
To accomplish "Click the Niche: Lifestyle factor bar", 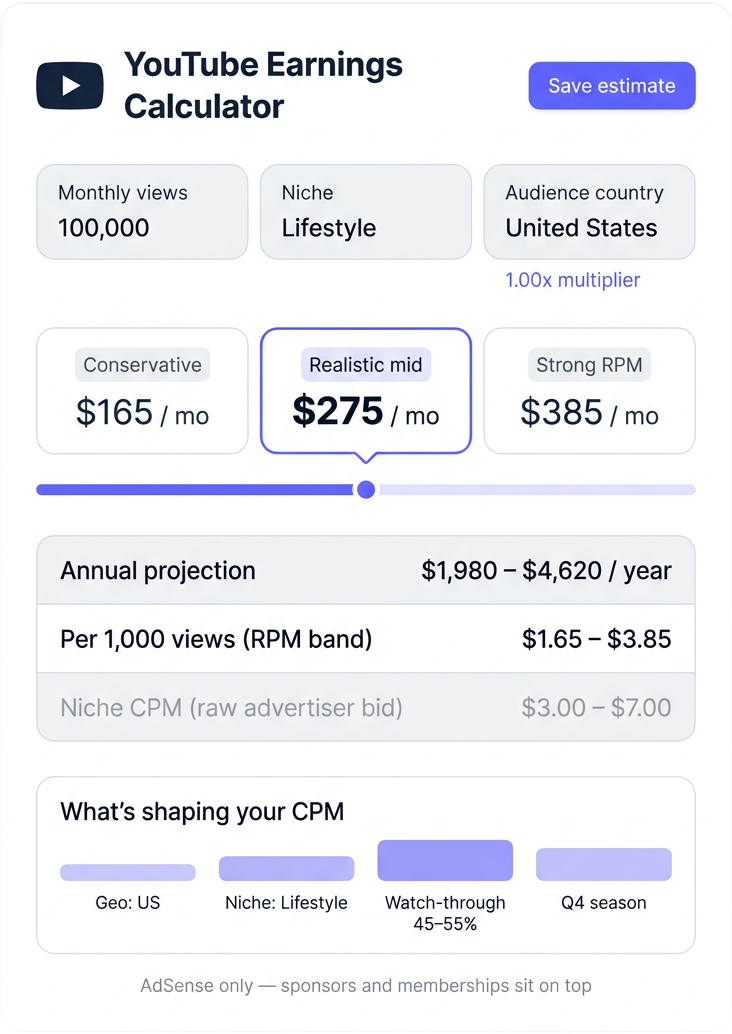I will point(286,868).
